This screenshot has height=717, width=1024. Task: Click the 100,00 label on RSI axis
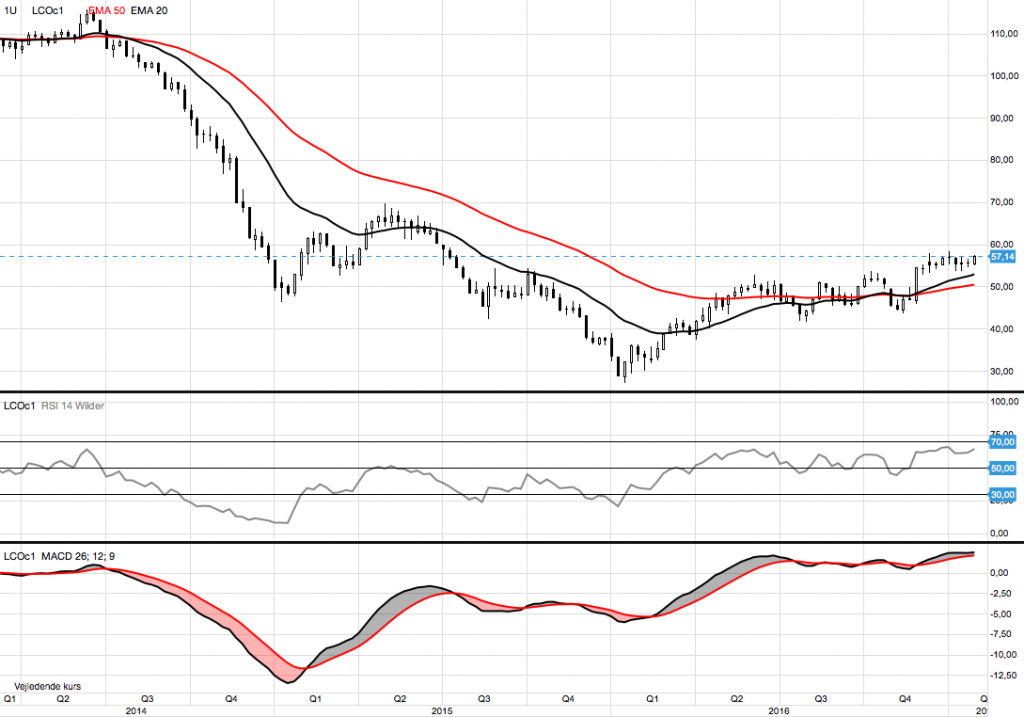[1004, 402]
